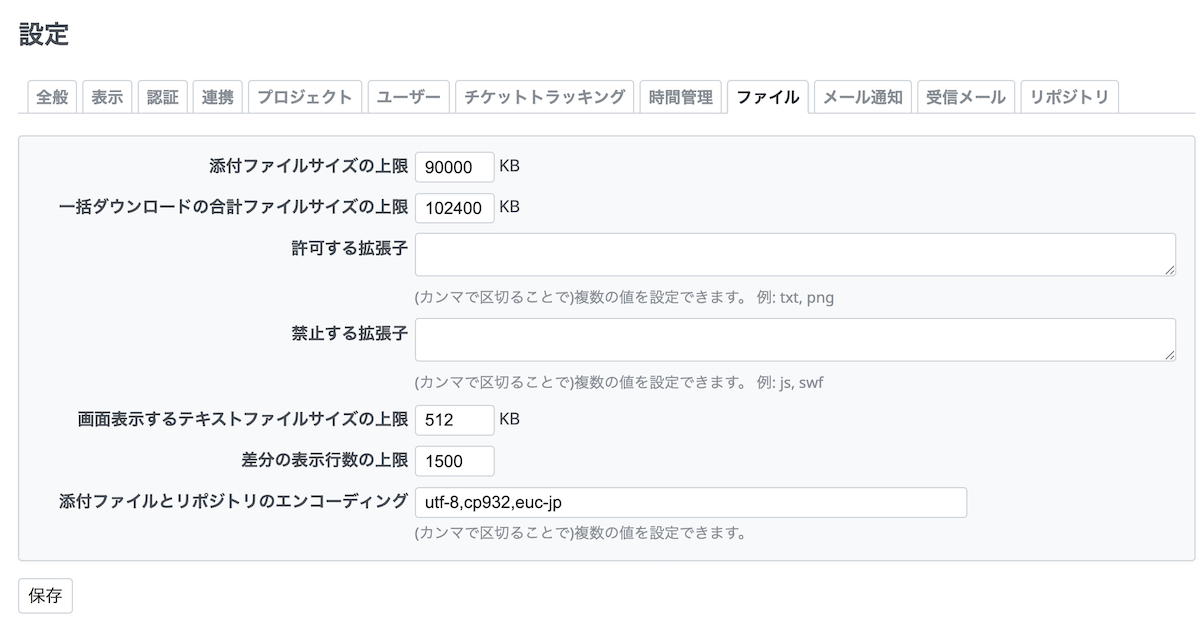Open the 認証 tab
This screenshot has height=630, width=1200.
[162, 97]
